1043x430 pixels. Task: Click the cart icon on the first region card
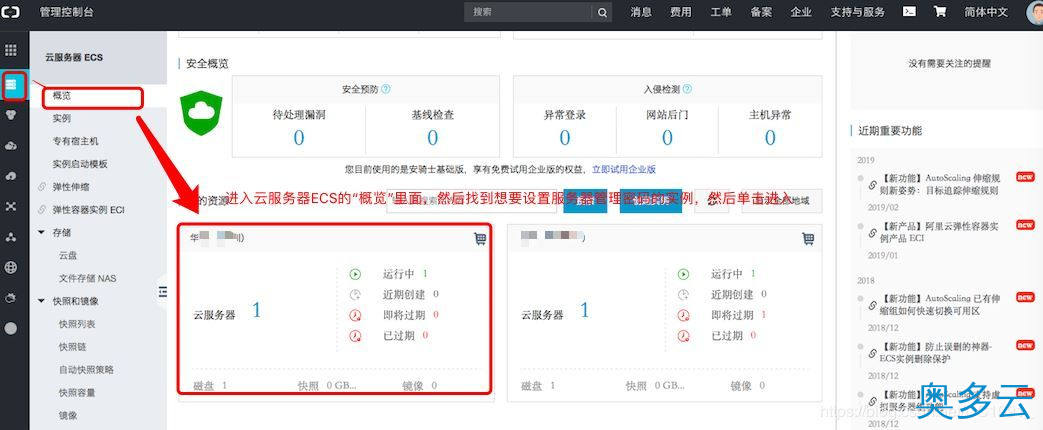[x=480, y=238]
